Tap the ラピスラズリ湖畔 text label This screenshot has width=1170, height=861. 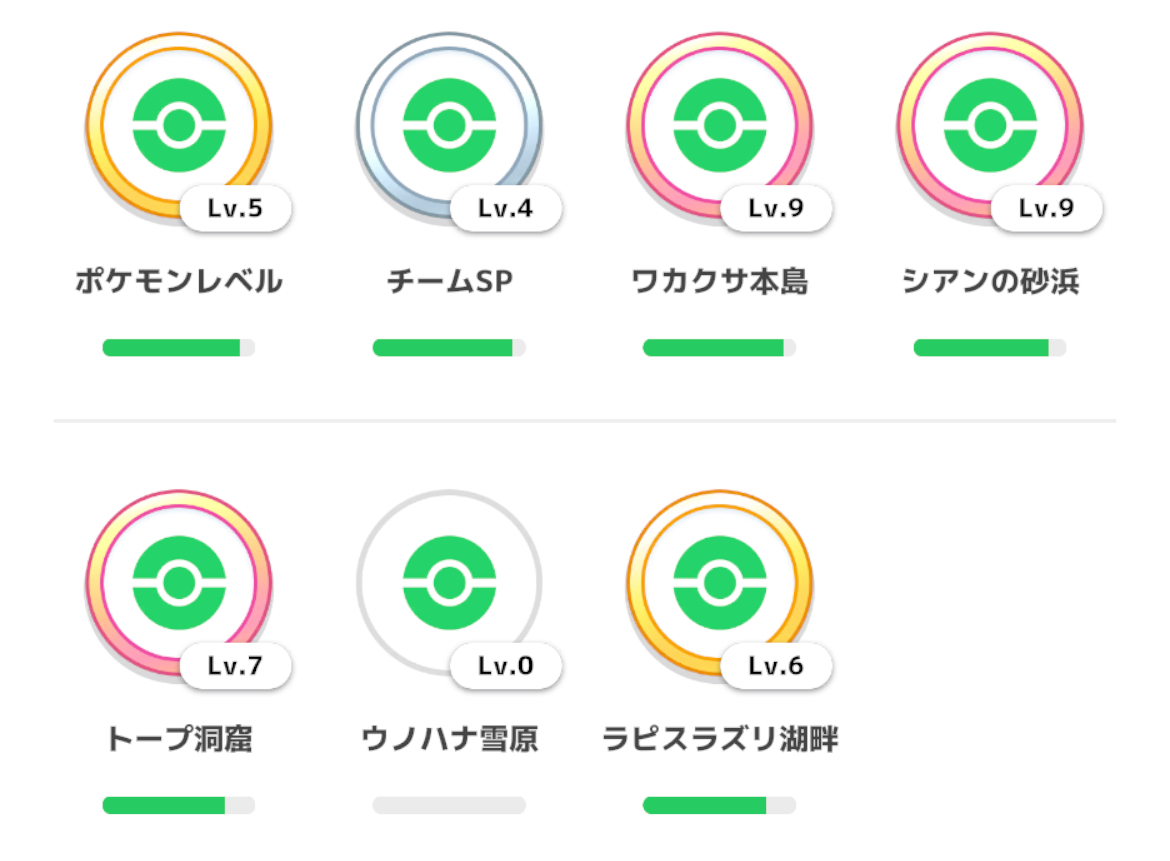[x=719, y=739]
